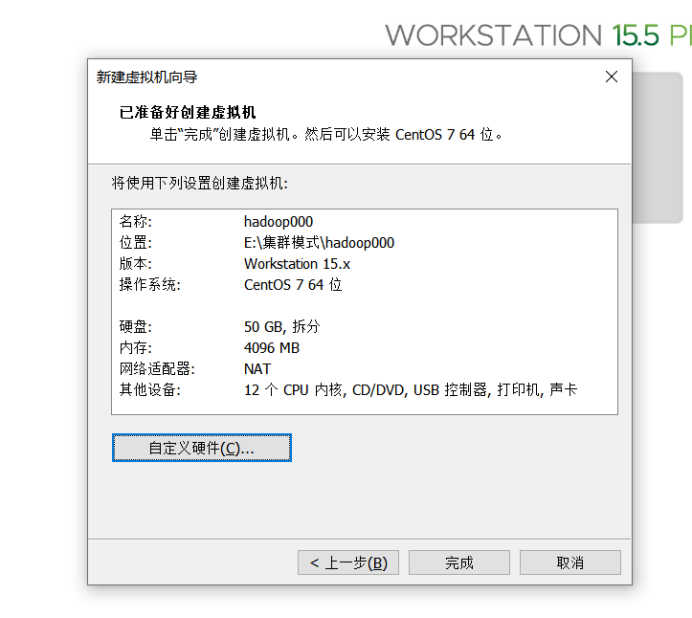Go back with 上一步(B) button
692x618 pixels.
click(348, 562)
